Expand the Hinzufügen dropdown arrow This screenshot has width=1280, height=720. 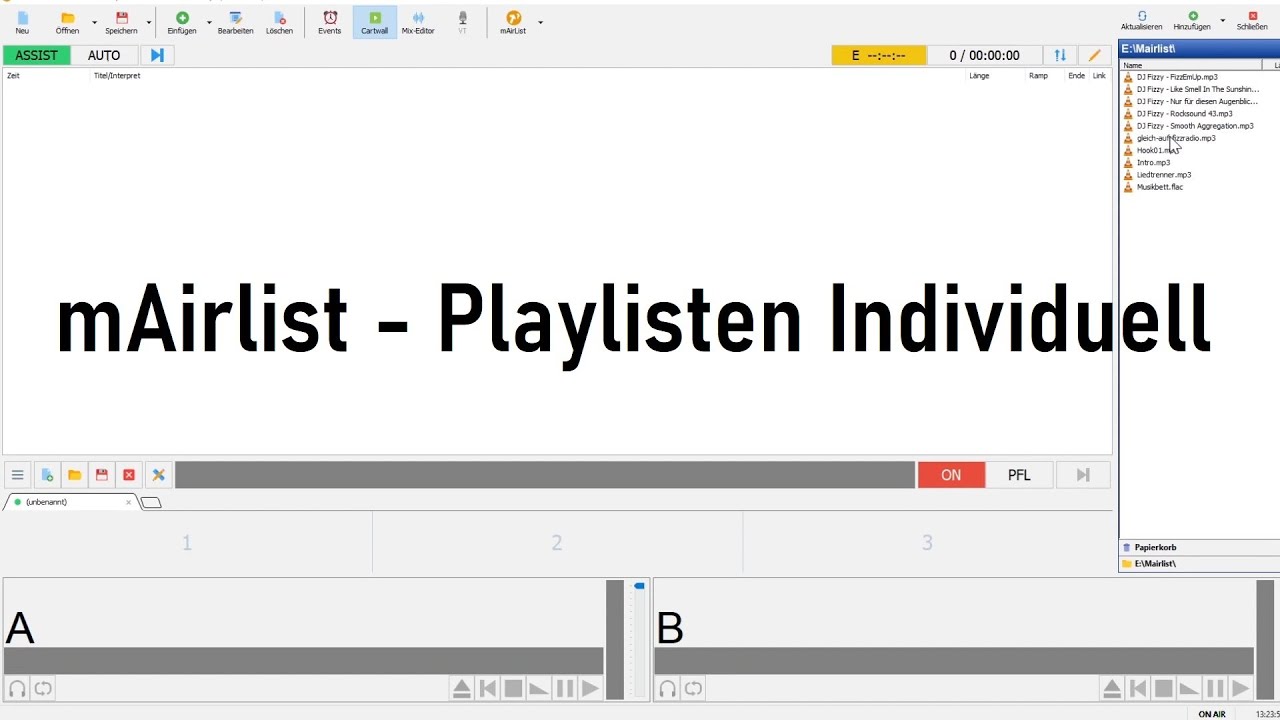(1222, 20)
